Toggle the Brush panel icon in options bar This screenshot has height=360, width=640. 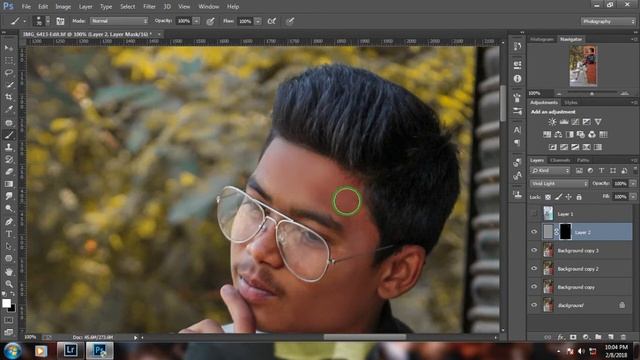60,21
